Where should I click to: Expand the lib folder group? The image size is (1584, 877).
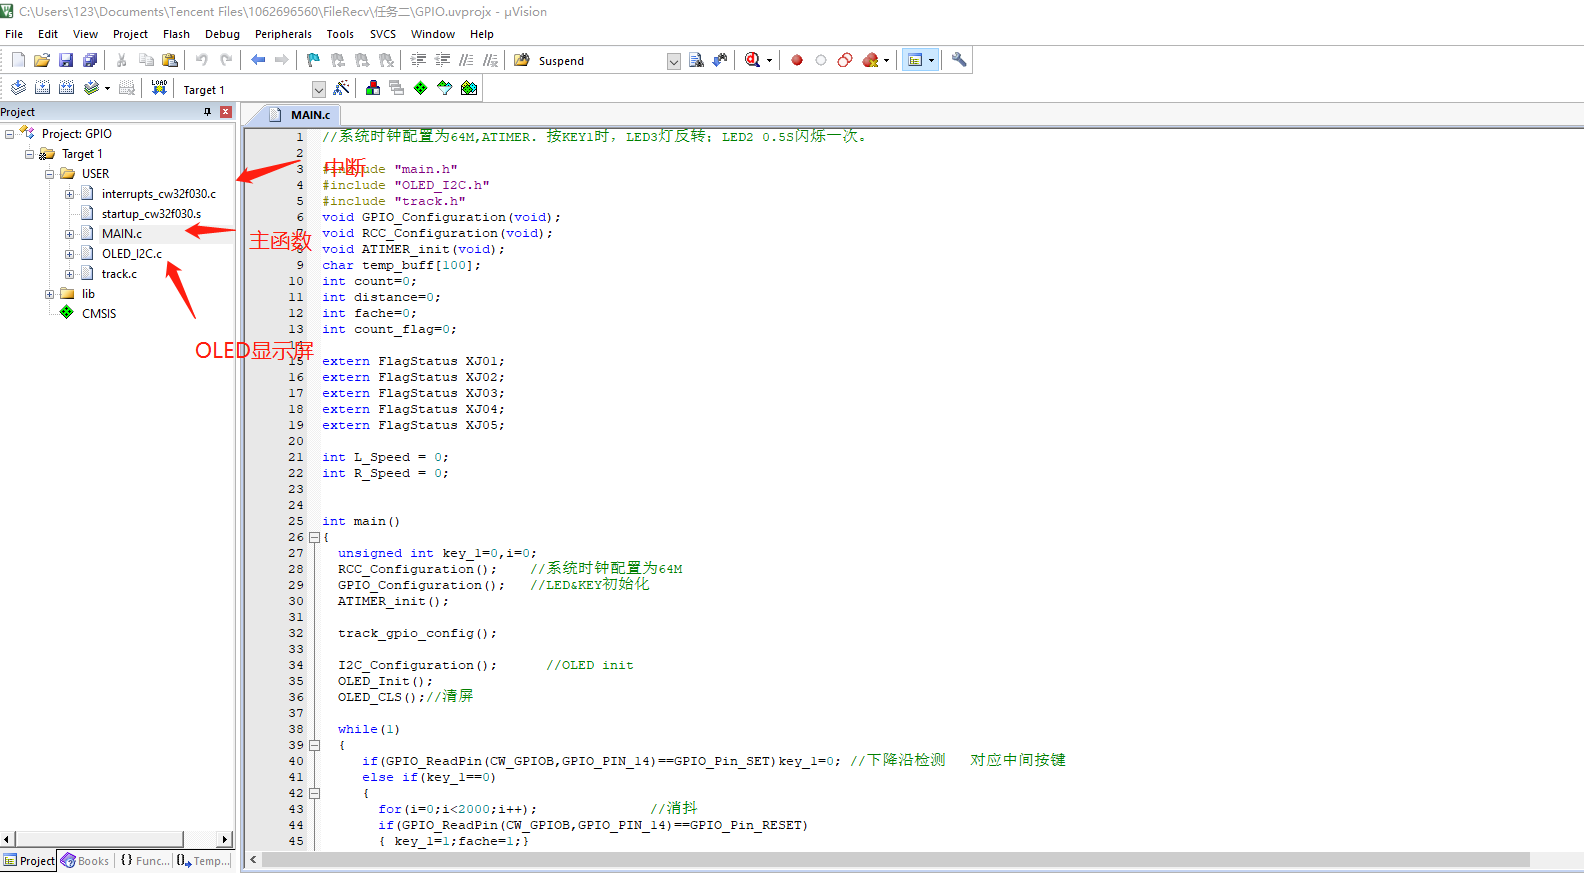pyautogui.click(x=49, y=294)
